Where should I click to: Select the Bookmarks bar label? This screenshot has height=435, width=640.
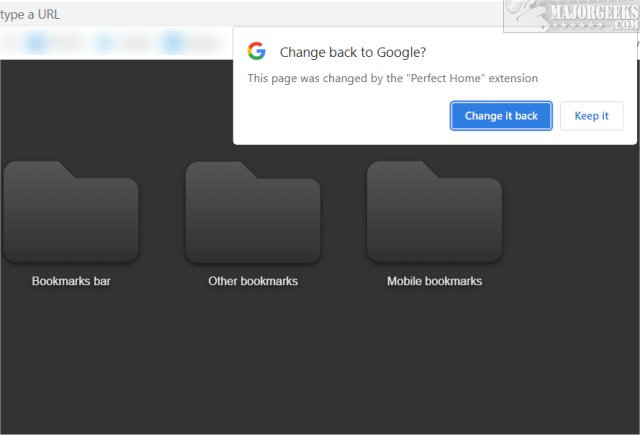(x=71, y=281)
